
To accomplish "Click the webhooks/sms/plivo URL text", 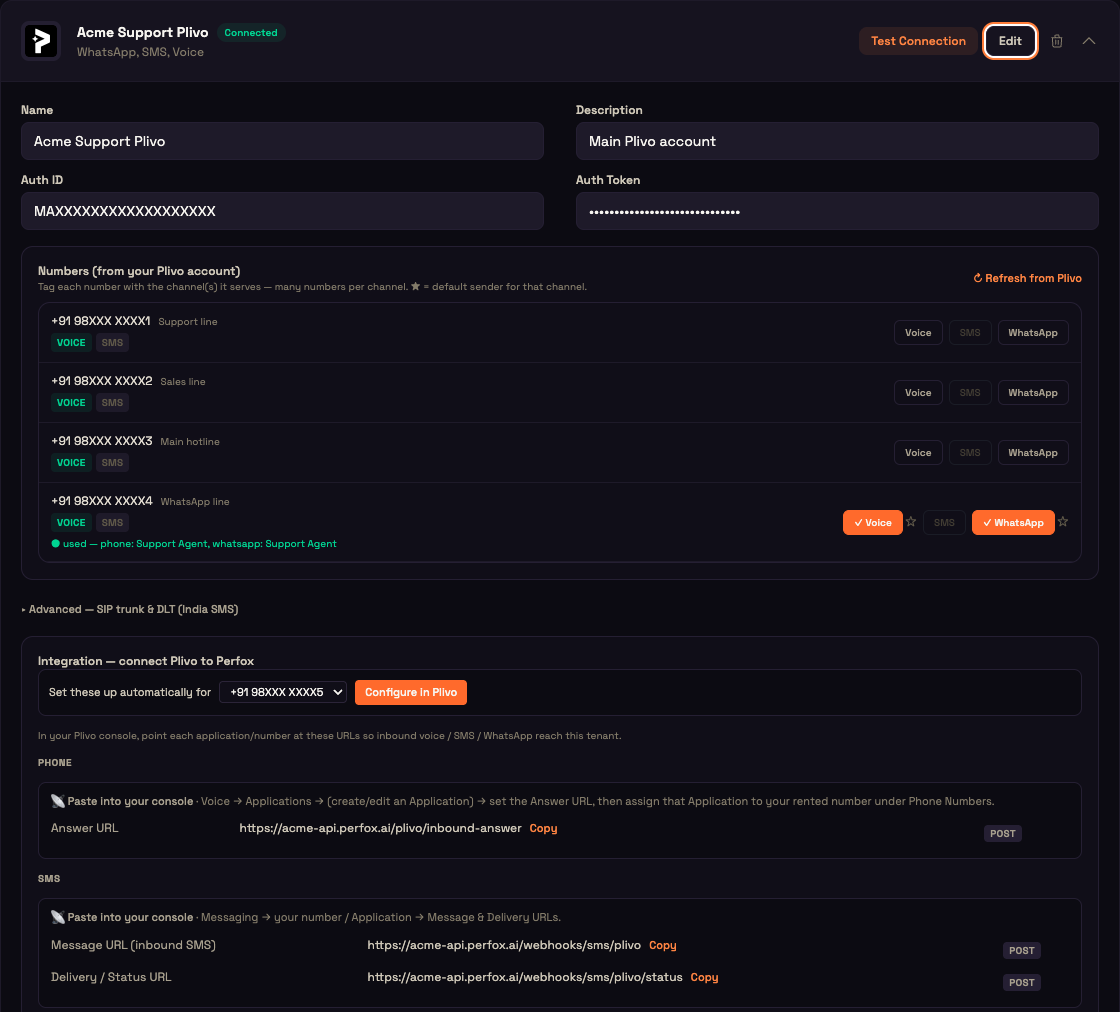I will [x=504, y=946].
